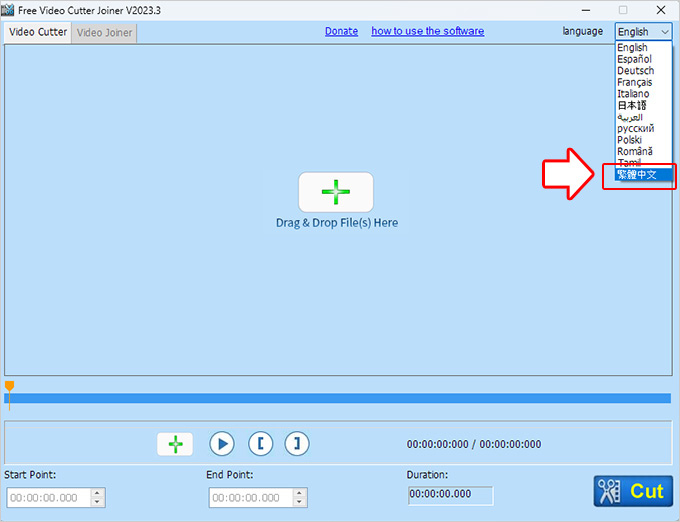Viewport: 680px width, 522px height.
Task: Choose 繁體中文 from the language list
Action: 643,175
